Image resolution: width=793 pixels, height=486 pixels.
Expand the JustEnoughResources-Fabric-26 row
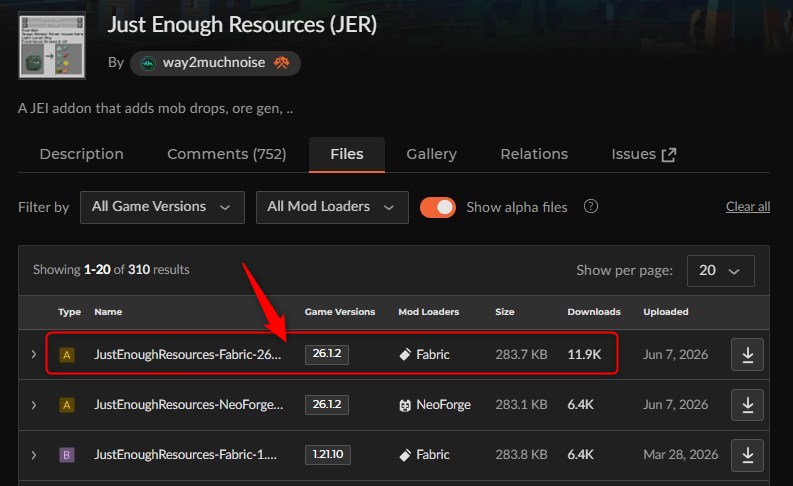33,354
